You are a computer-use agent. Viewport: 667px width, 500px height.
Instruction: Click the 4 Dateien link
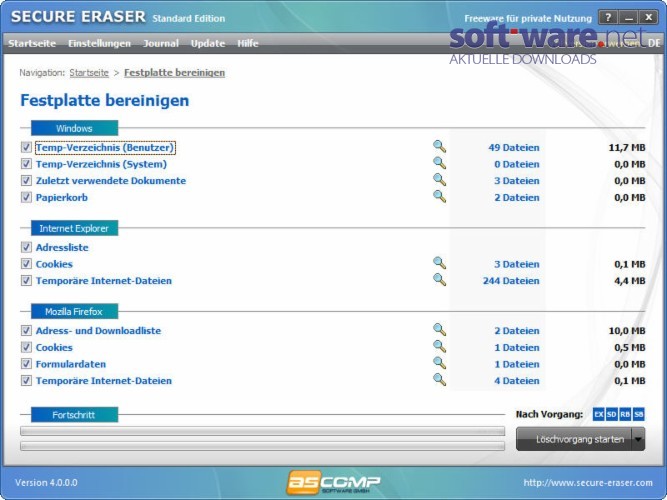click(x=516, y=381)
